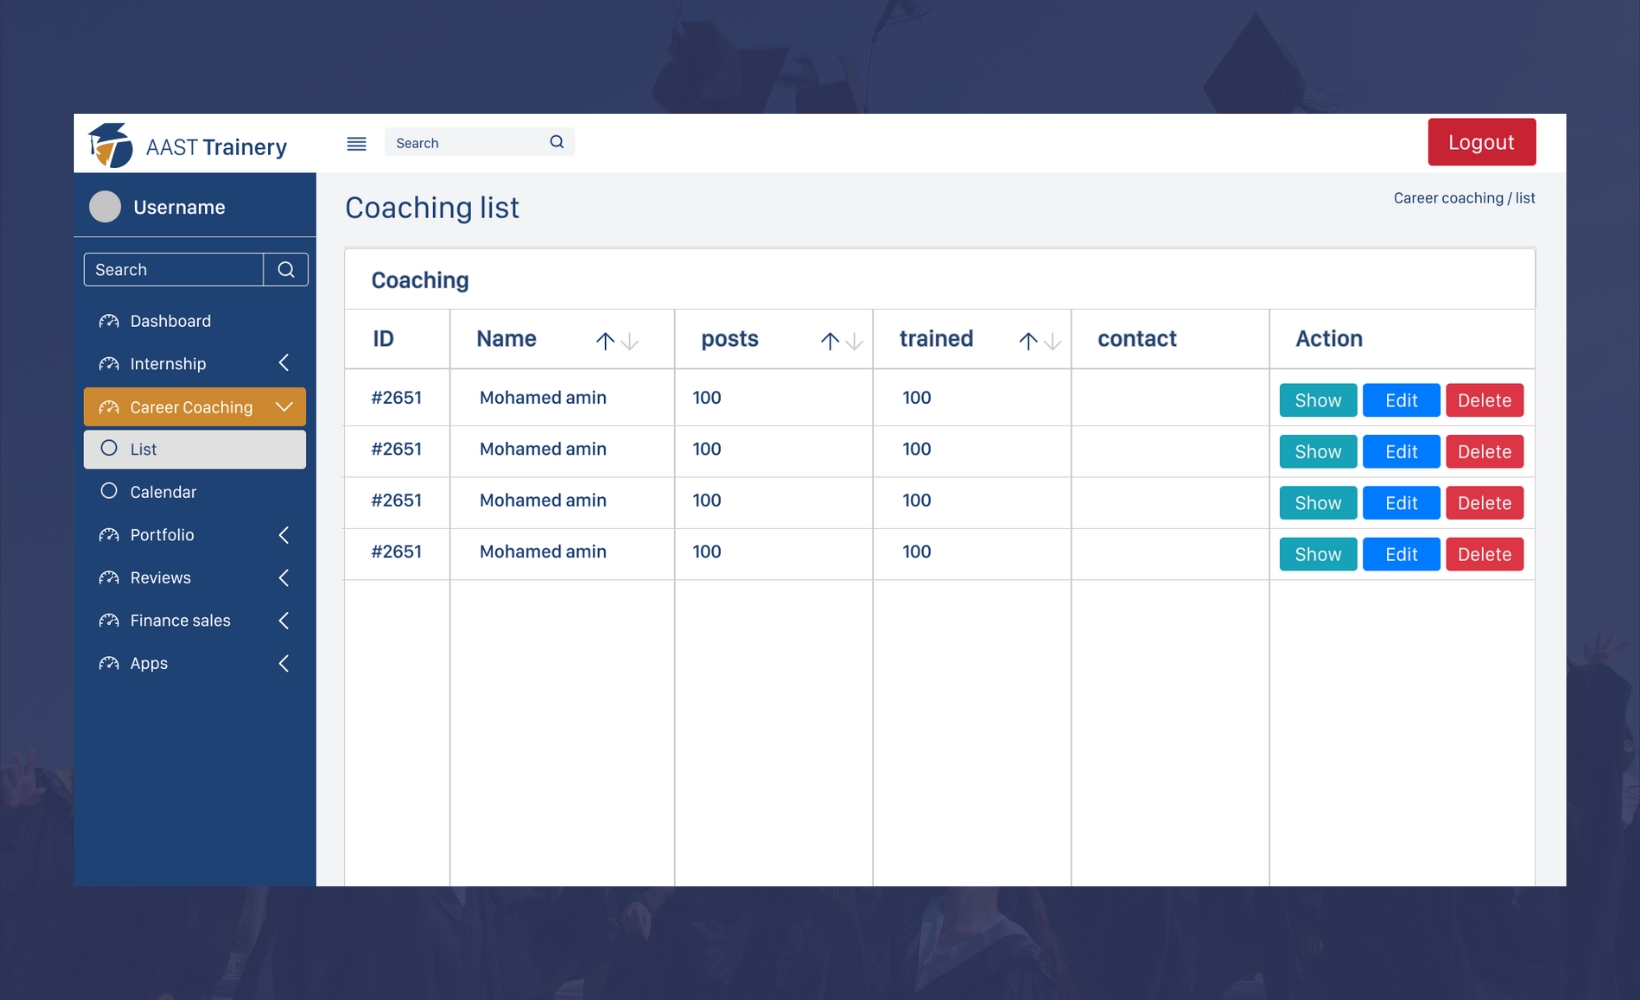1640x1000 pixels.
Task: Open Dashboard via its gauge icon
Action: point(109,321)
